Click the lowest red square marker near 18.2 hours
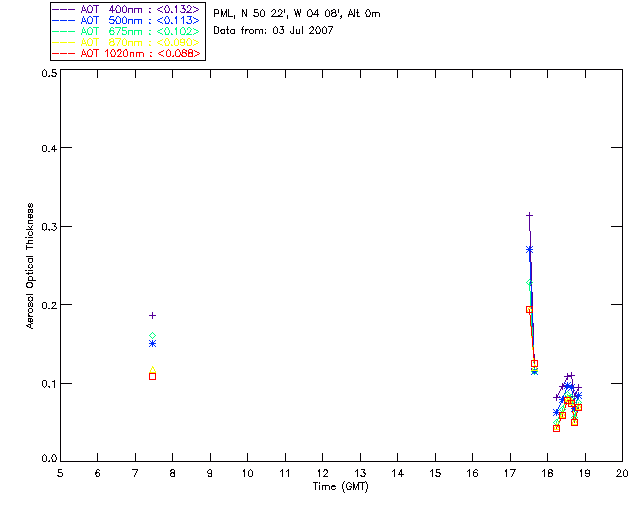The image size is (640, 512). [x=556, y=428]
